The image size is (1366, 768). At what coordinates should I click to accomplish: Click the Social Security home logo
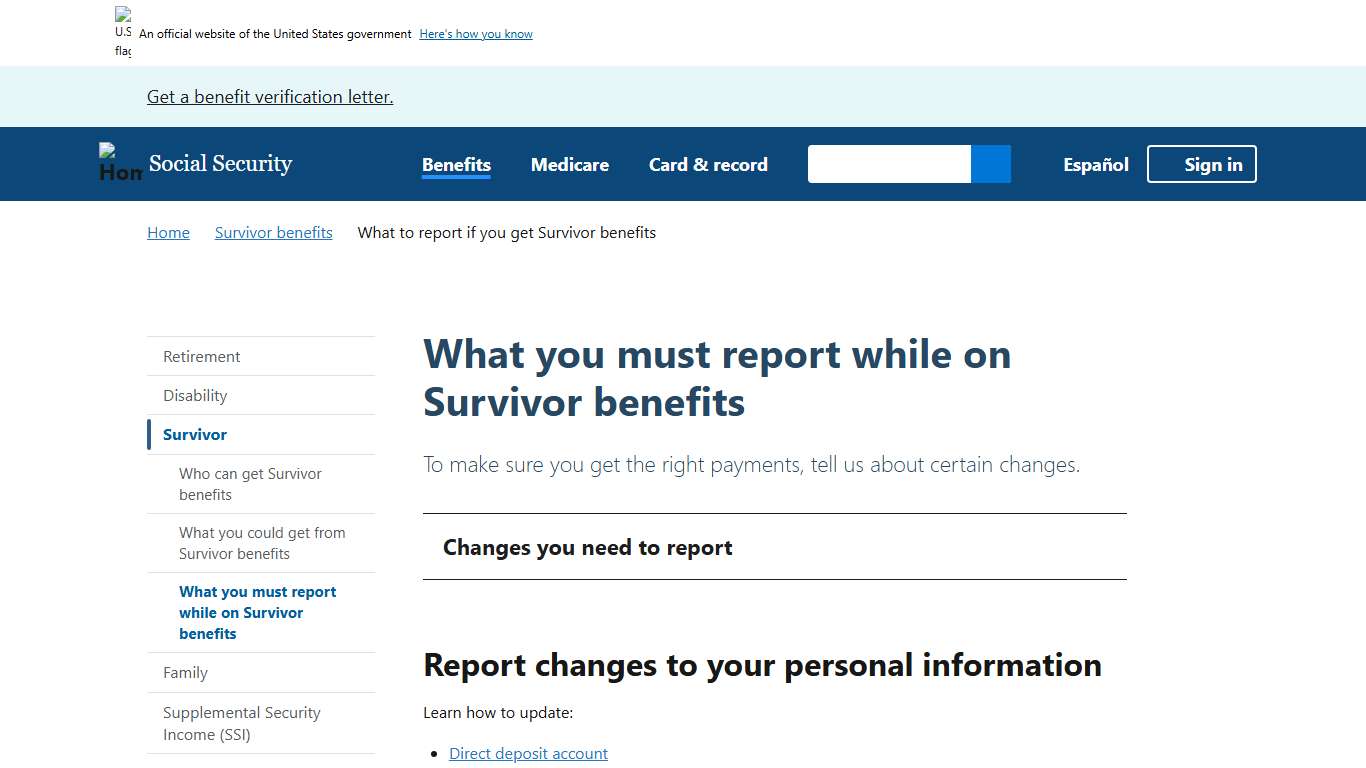tap(196, 163)
